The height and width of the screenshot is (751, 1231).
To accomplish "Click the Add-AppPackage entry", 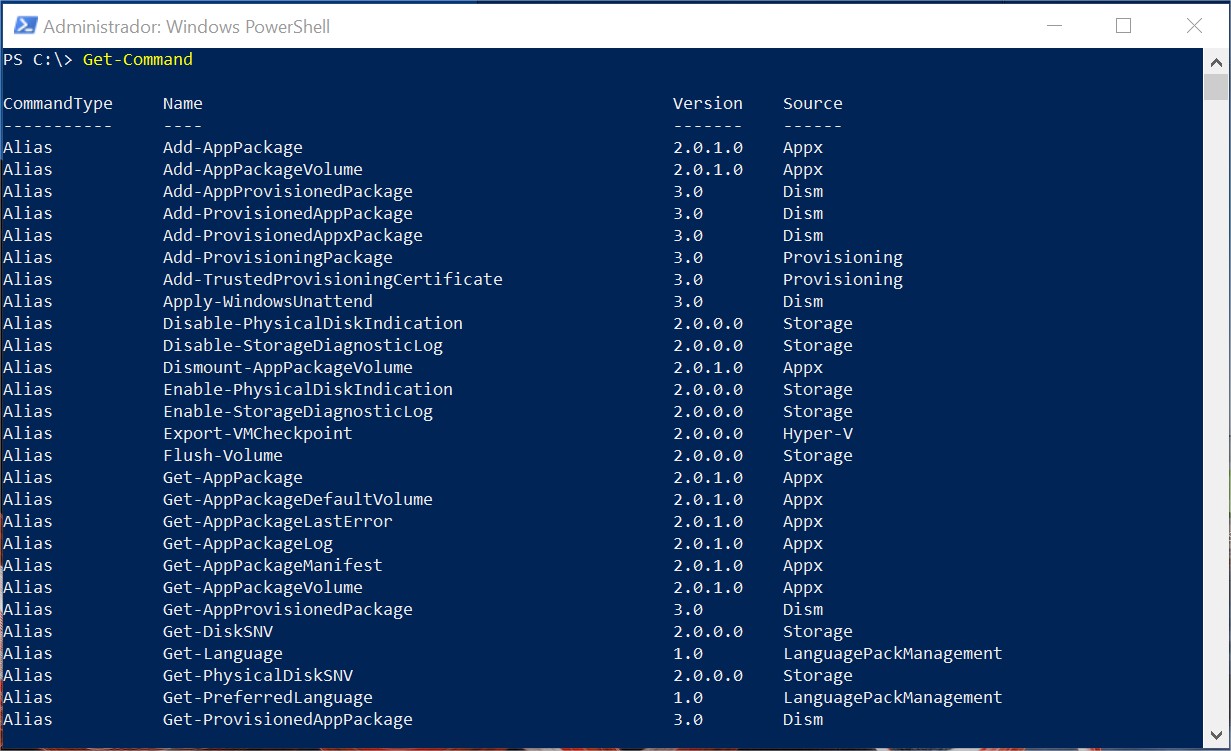I will [233, 148].
